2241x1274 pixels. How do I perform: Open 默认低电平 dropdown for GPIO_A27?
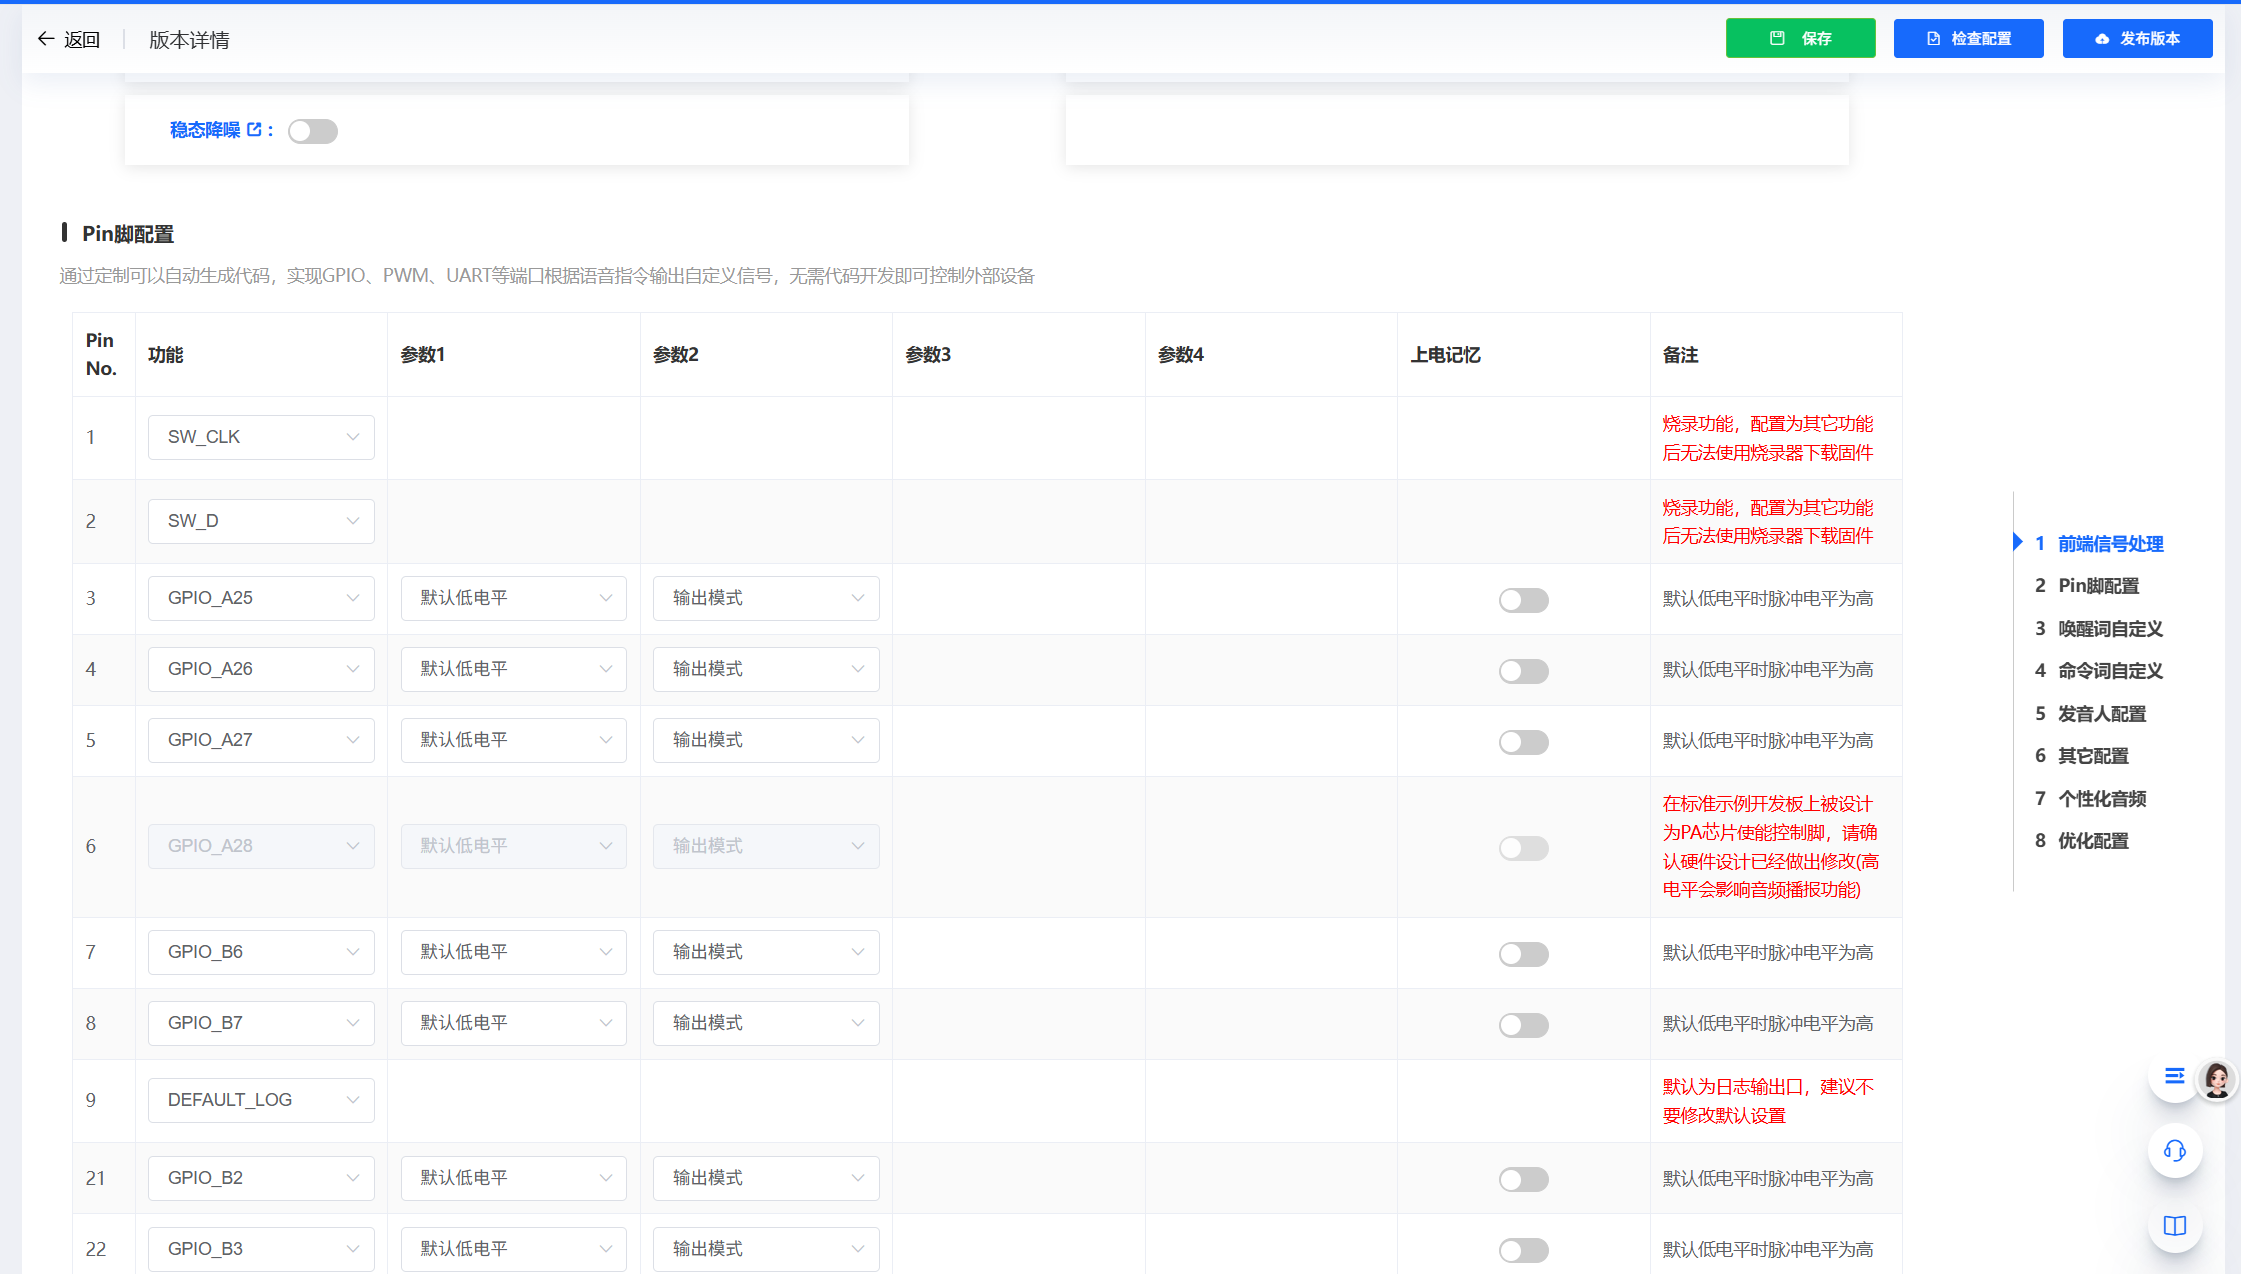[513, 740]
